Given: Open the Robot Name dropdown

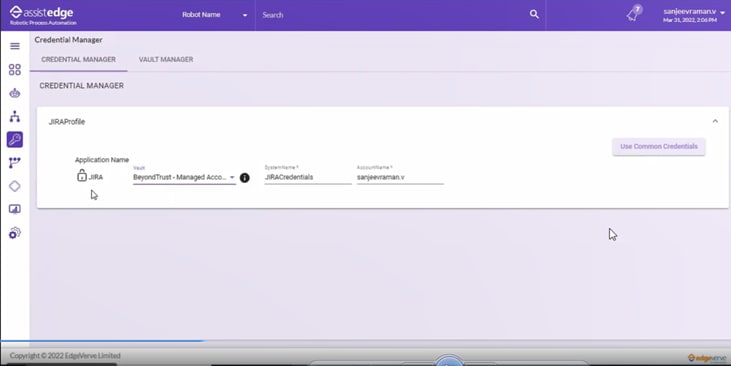Looking at the screenshot, I should pos(214,15).
